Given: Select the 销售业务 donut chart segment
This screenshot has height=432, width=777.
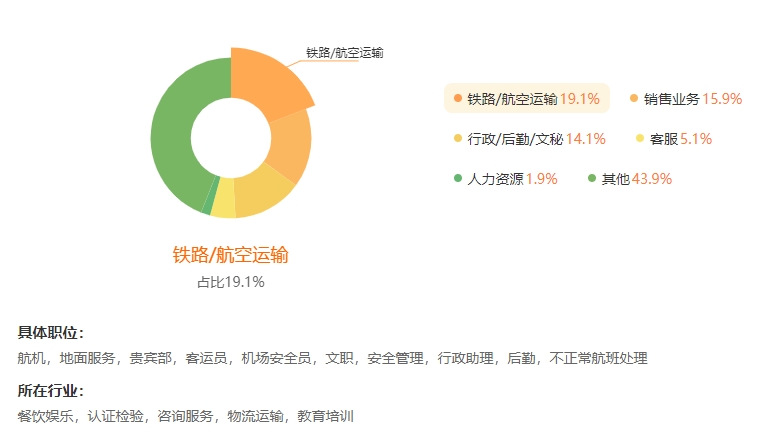Looking at the screenshot, I should pyautogui.click(x=291, y=146).
